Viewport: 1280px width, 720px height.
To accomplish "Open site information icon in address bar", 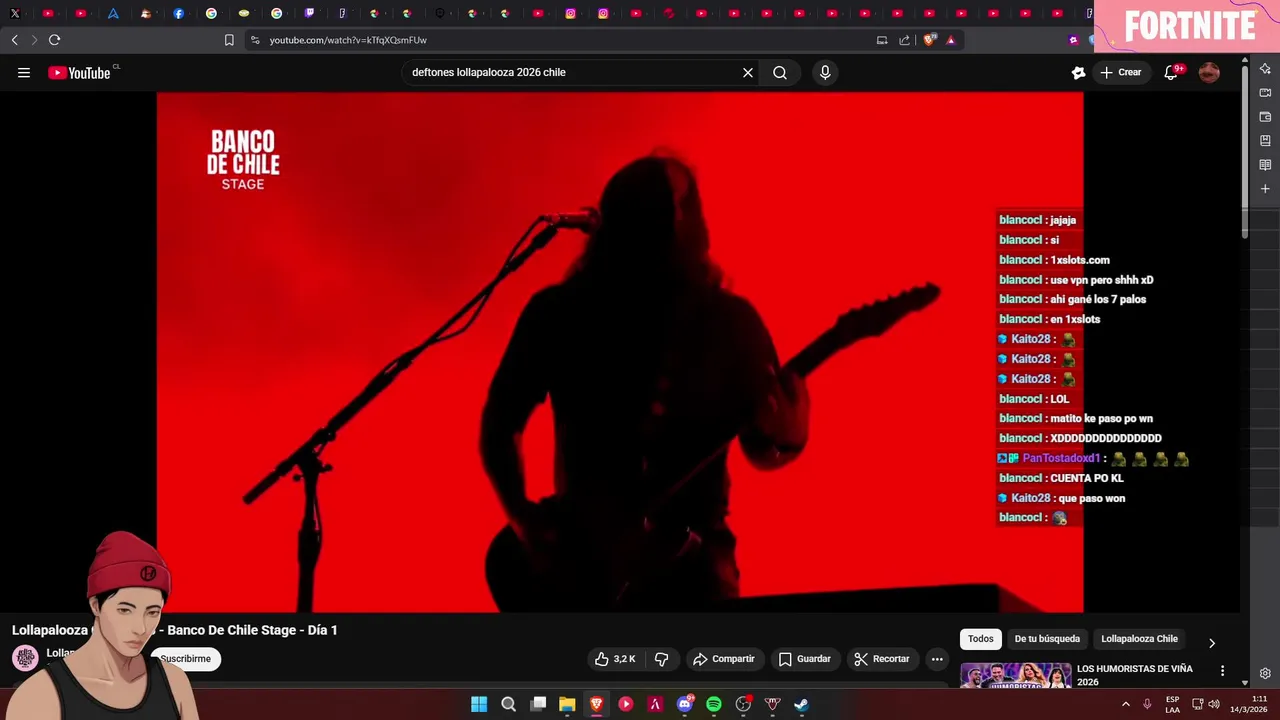I will pos(255,40).
